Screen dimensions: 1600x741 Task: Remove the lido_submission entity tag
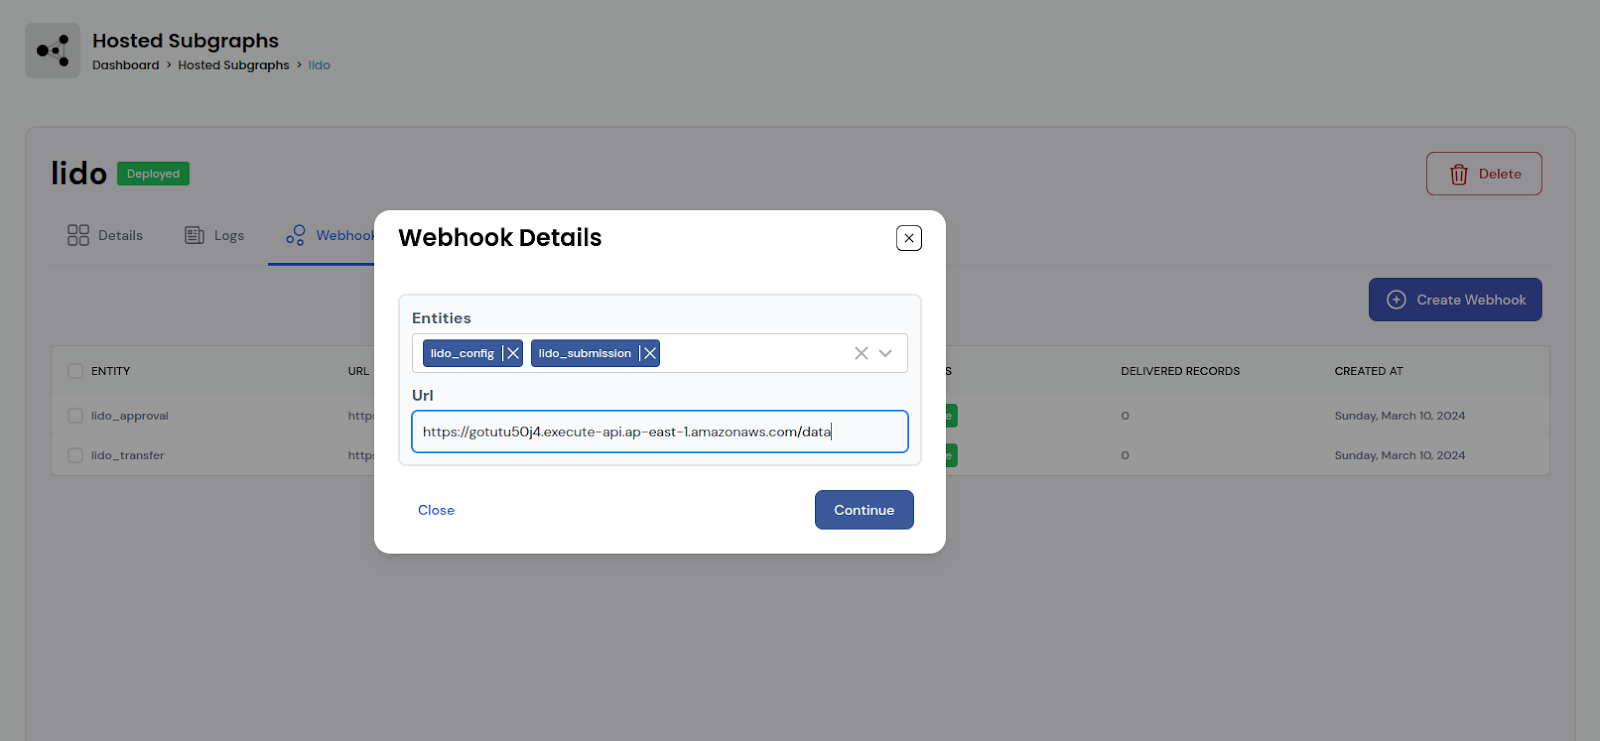pyautogui.click(x=650, y=353)
